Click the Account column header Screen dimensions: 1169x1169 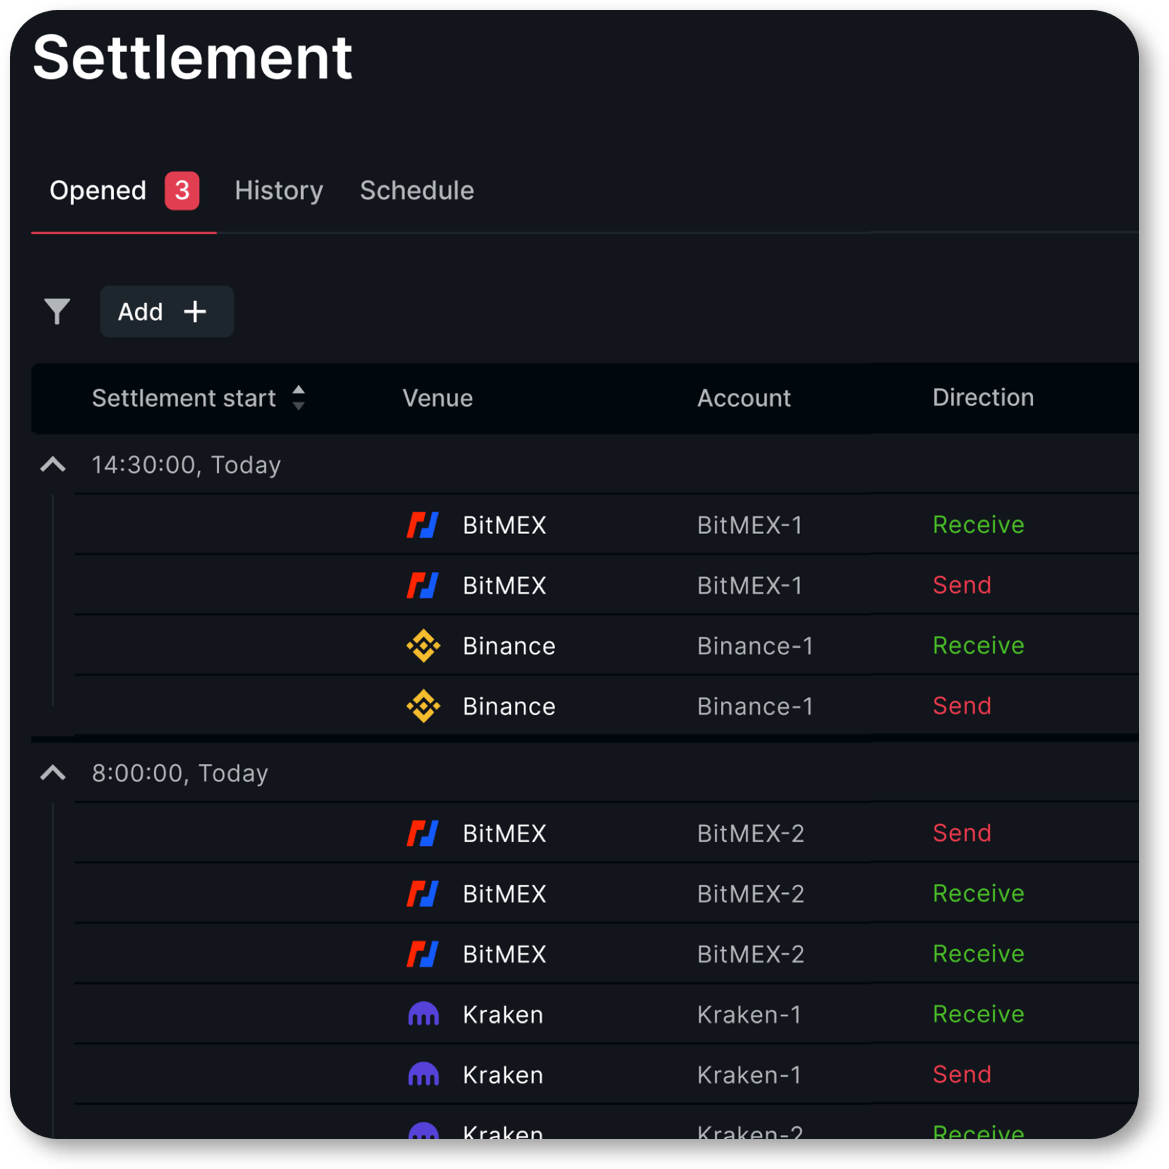pos(743,398)
